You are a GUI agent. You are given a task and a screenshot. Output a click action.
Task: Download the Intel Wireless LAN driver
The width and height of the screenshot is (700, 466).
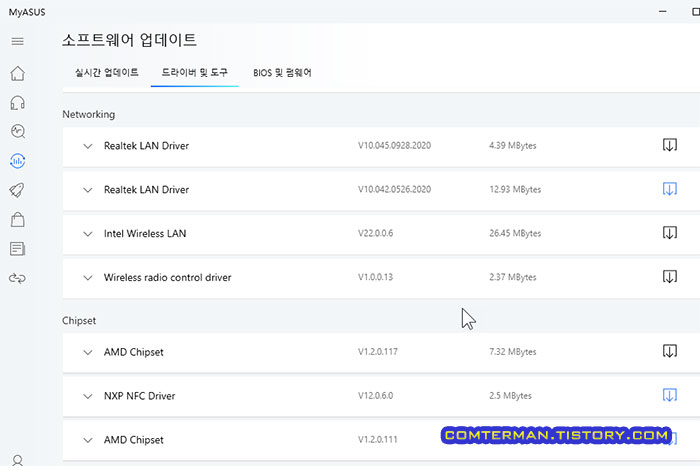point(670,233)
